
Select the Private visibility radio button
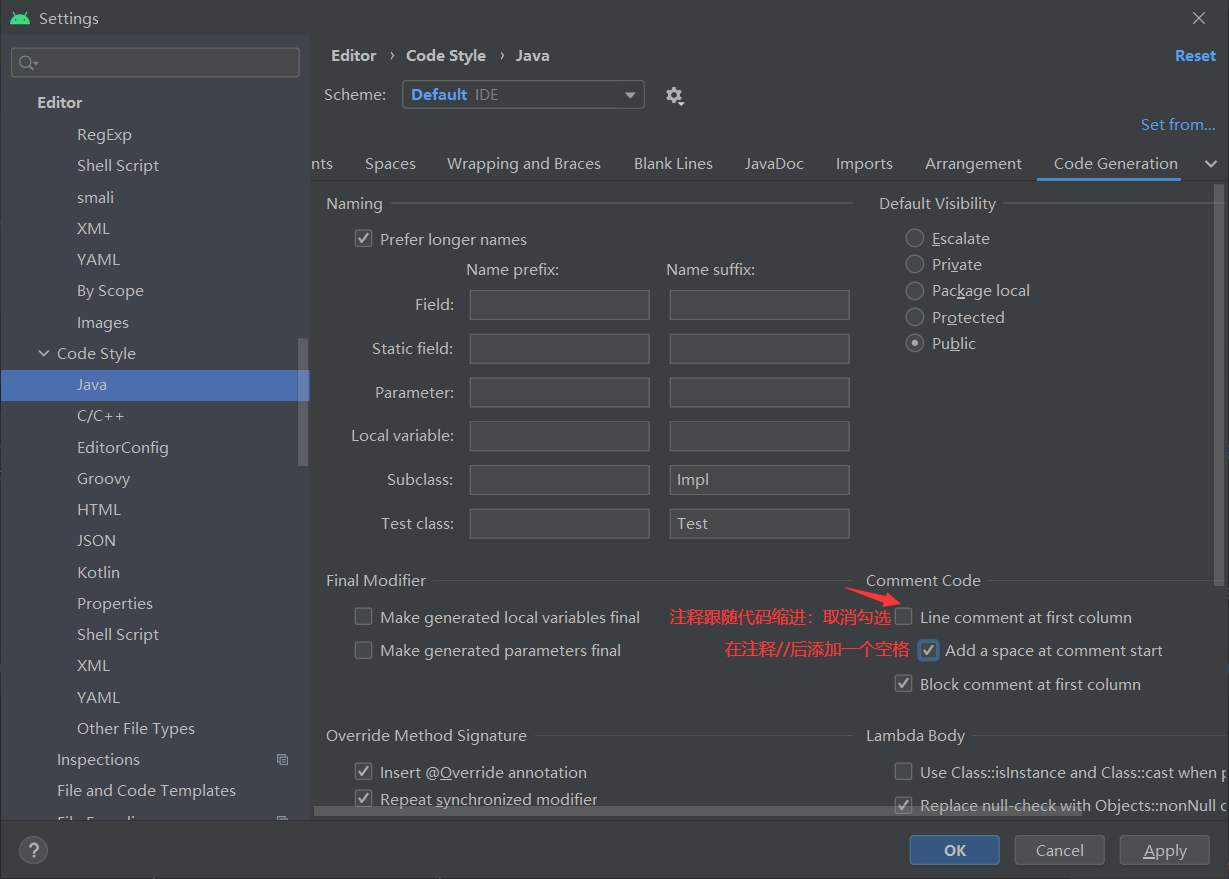point(914,265)
